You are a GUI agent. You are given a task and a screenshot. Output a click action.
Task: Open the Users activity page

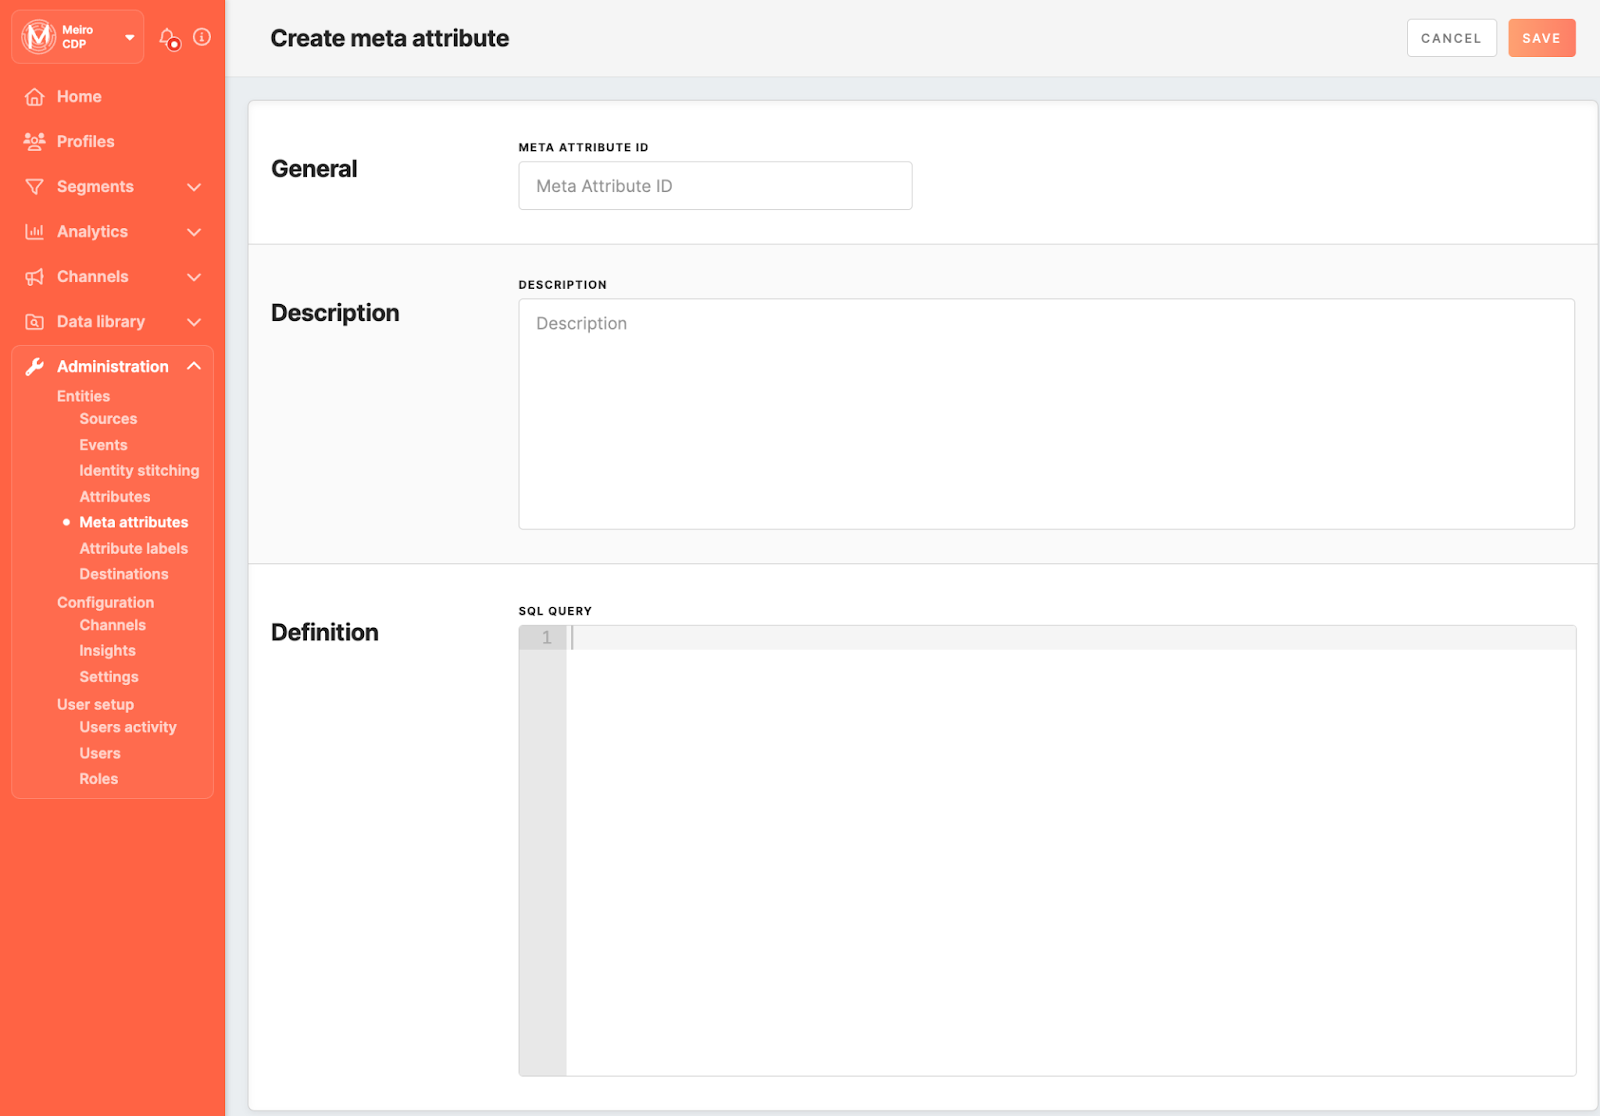tap(128, 728)
